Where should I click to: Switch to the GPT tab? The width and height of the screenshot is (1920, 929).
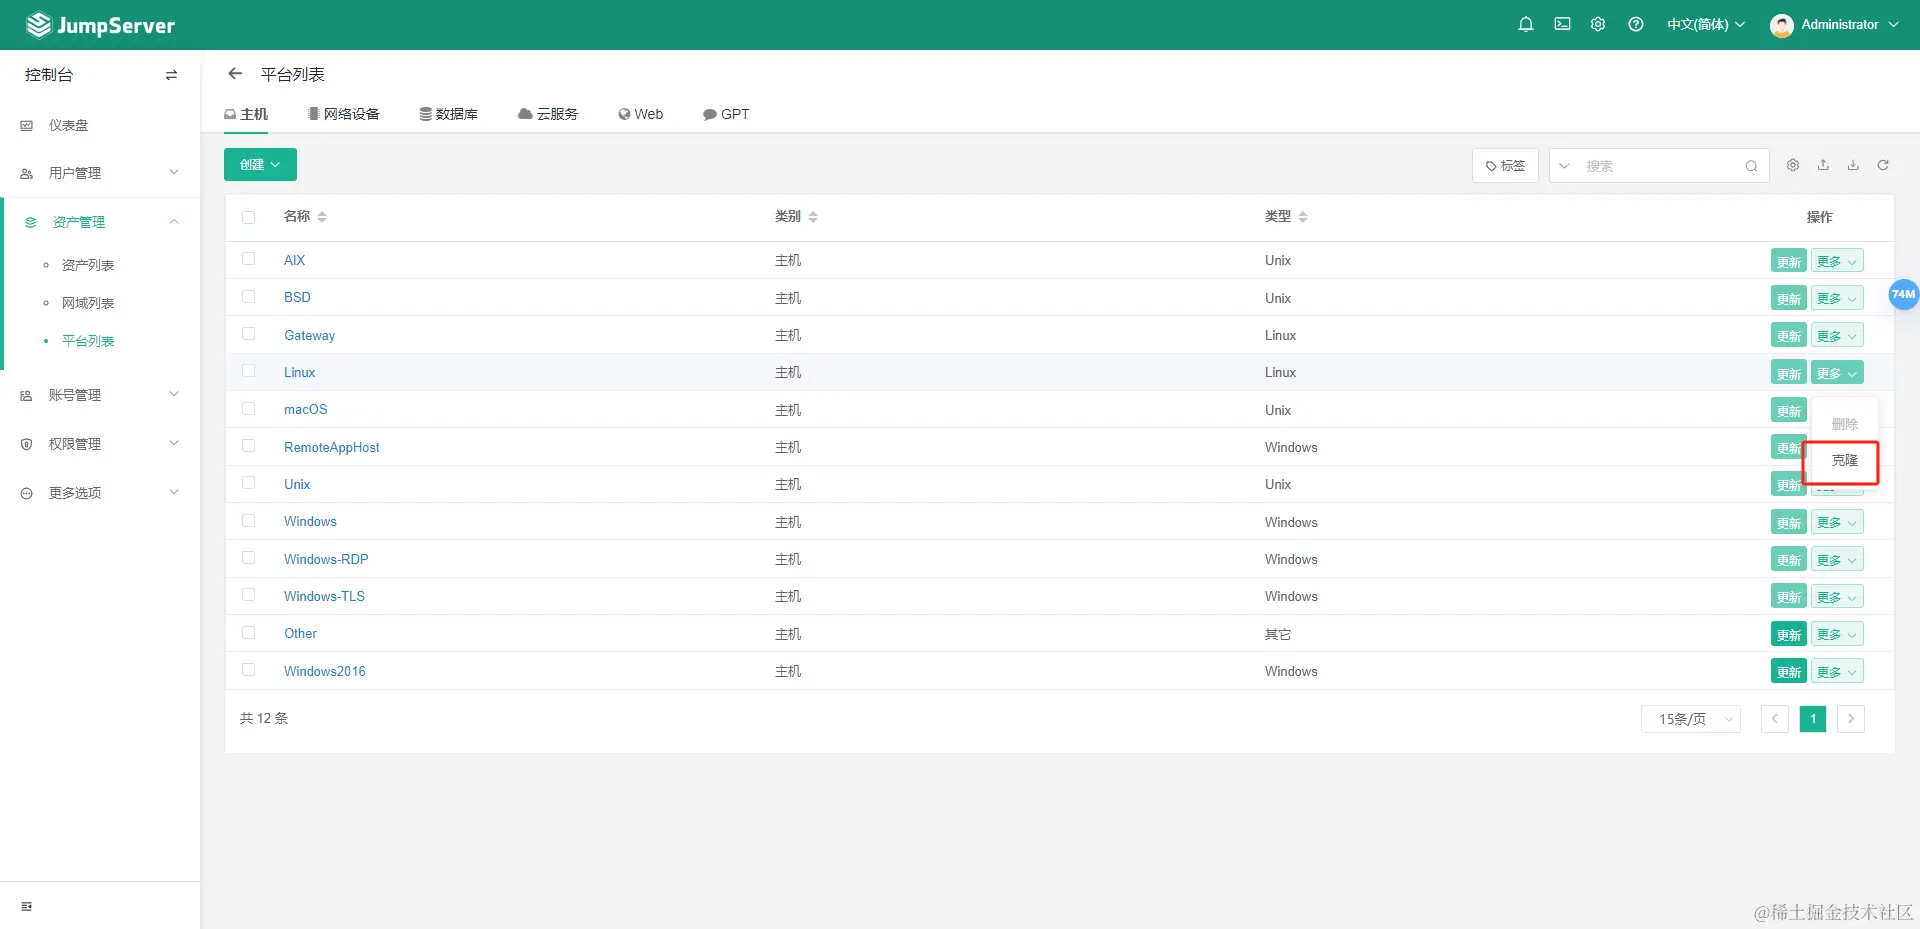pyautogui.click(x=726, y=114)
